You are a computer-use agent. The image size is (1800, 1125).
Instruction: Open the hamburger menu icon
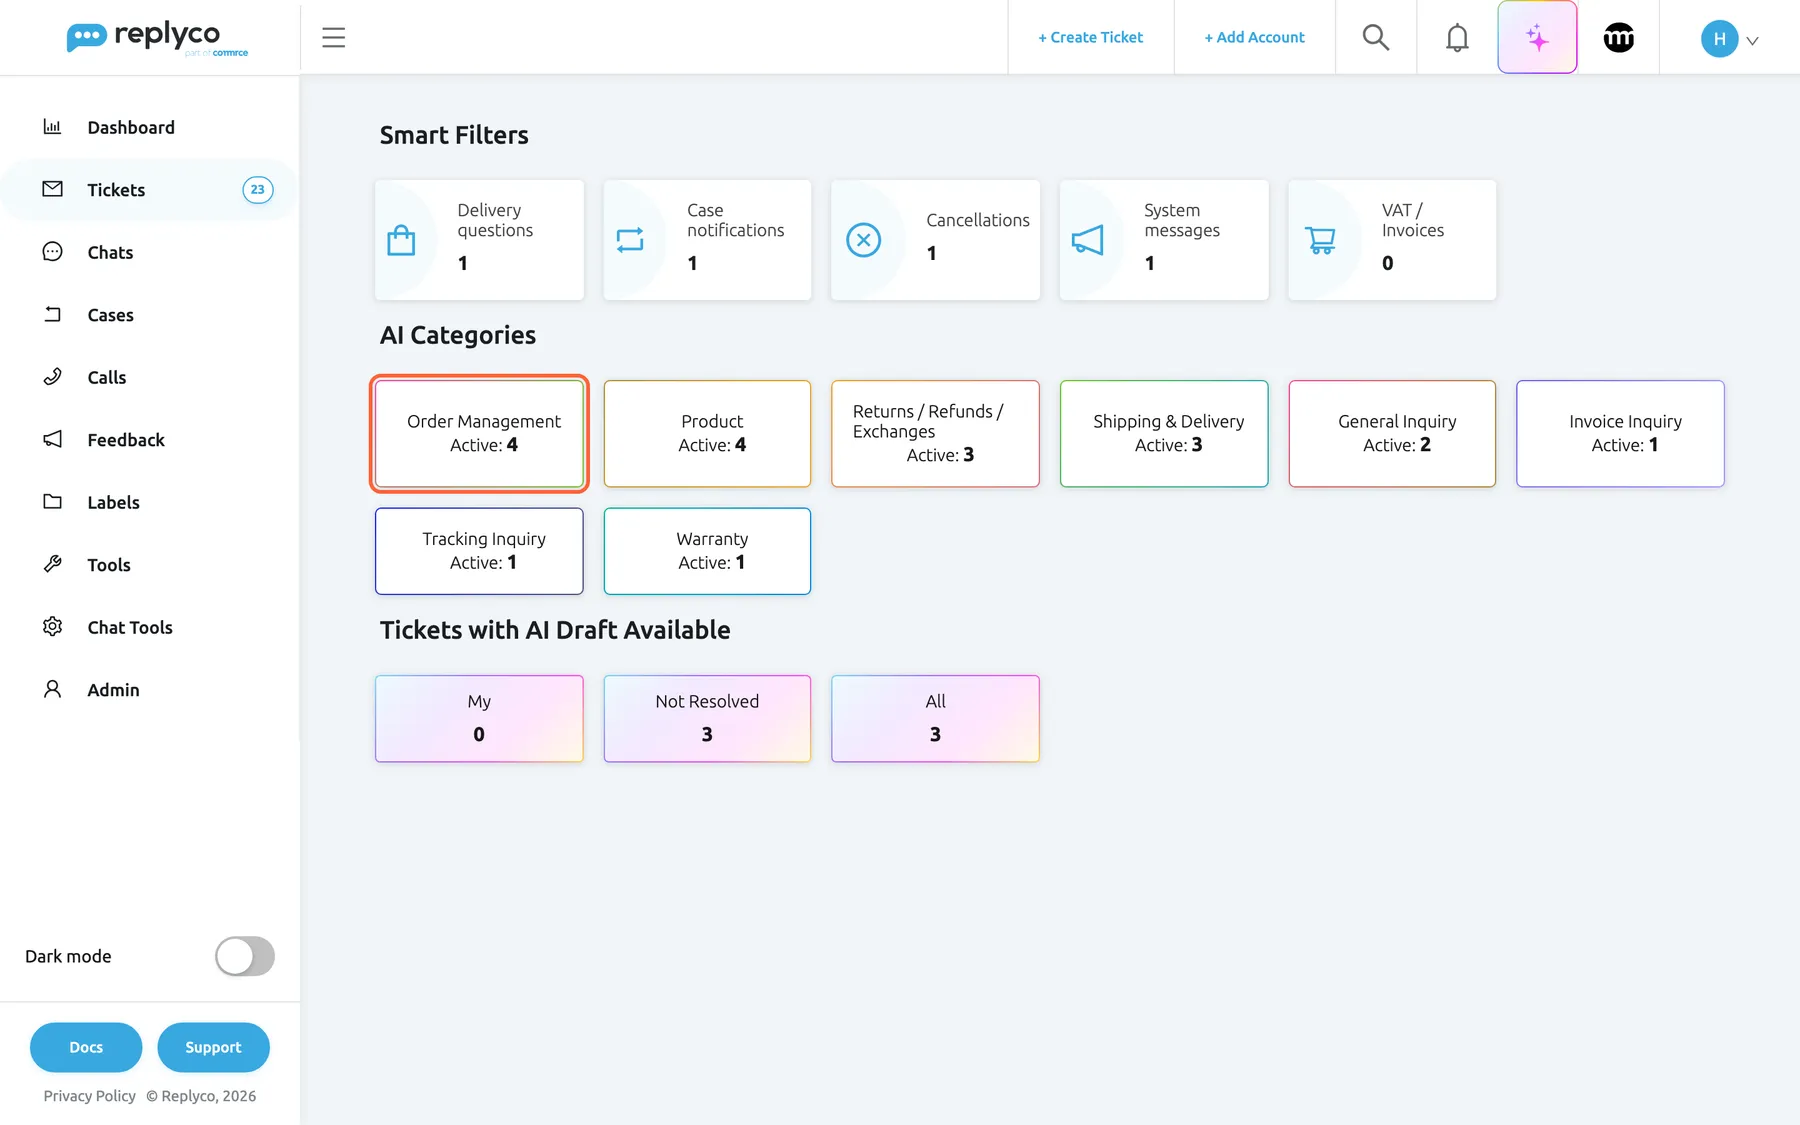333,38
